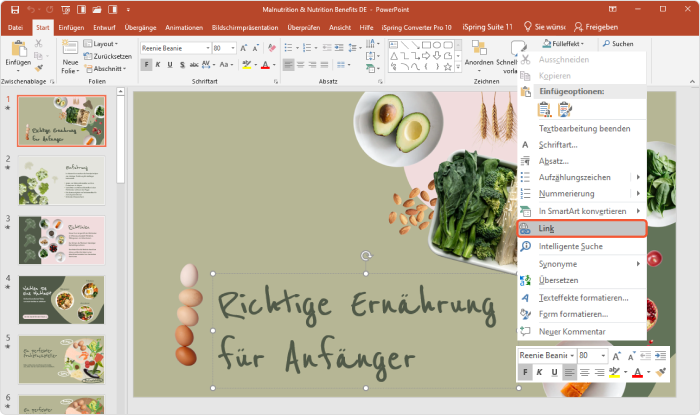This screenshot has width=700, height=415.
Task: Open Fülleffekt dropdown
Action: click(563, 44)
